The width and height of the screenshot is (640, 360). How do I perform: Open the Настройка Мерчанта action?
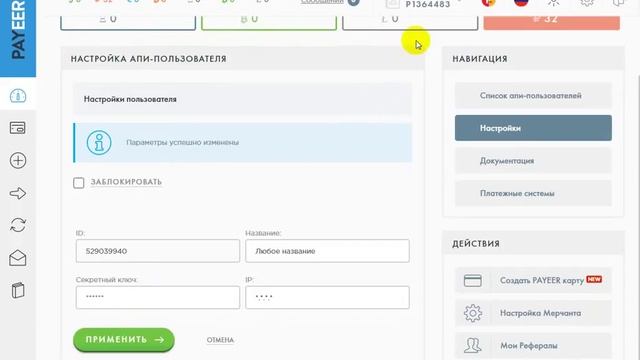click(533, 313)
